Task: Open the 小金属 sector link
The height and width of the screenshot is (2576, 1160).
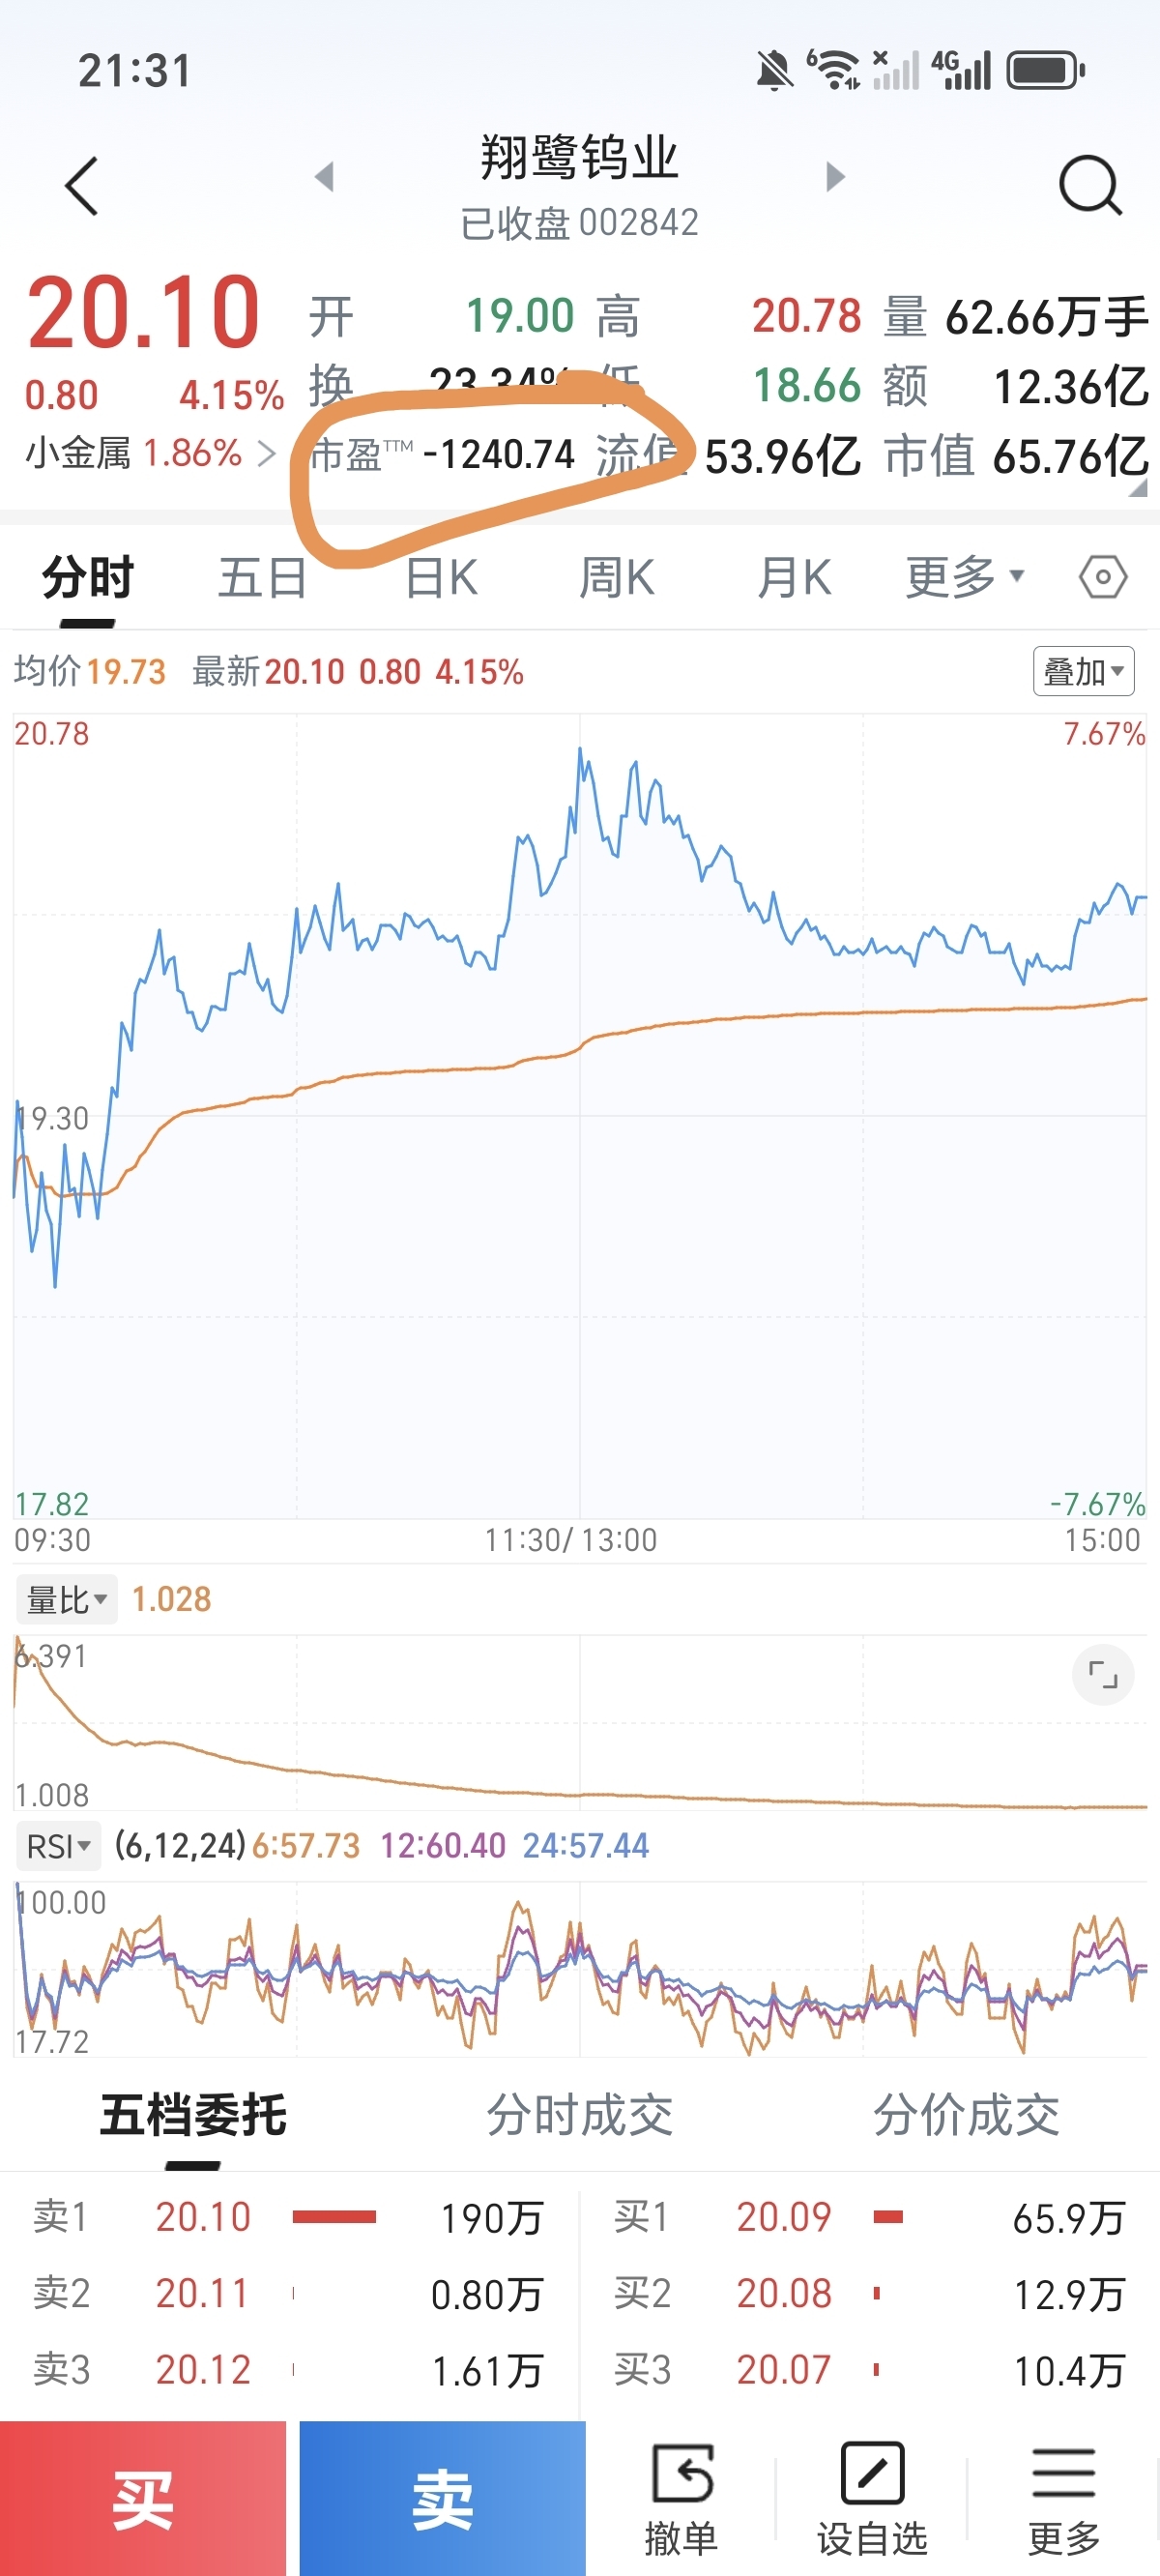Action: pos(150,454)
